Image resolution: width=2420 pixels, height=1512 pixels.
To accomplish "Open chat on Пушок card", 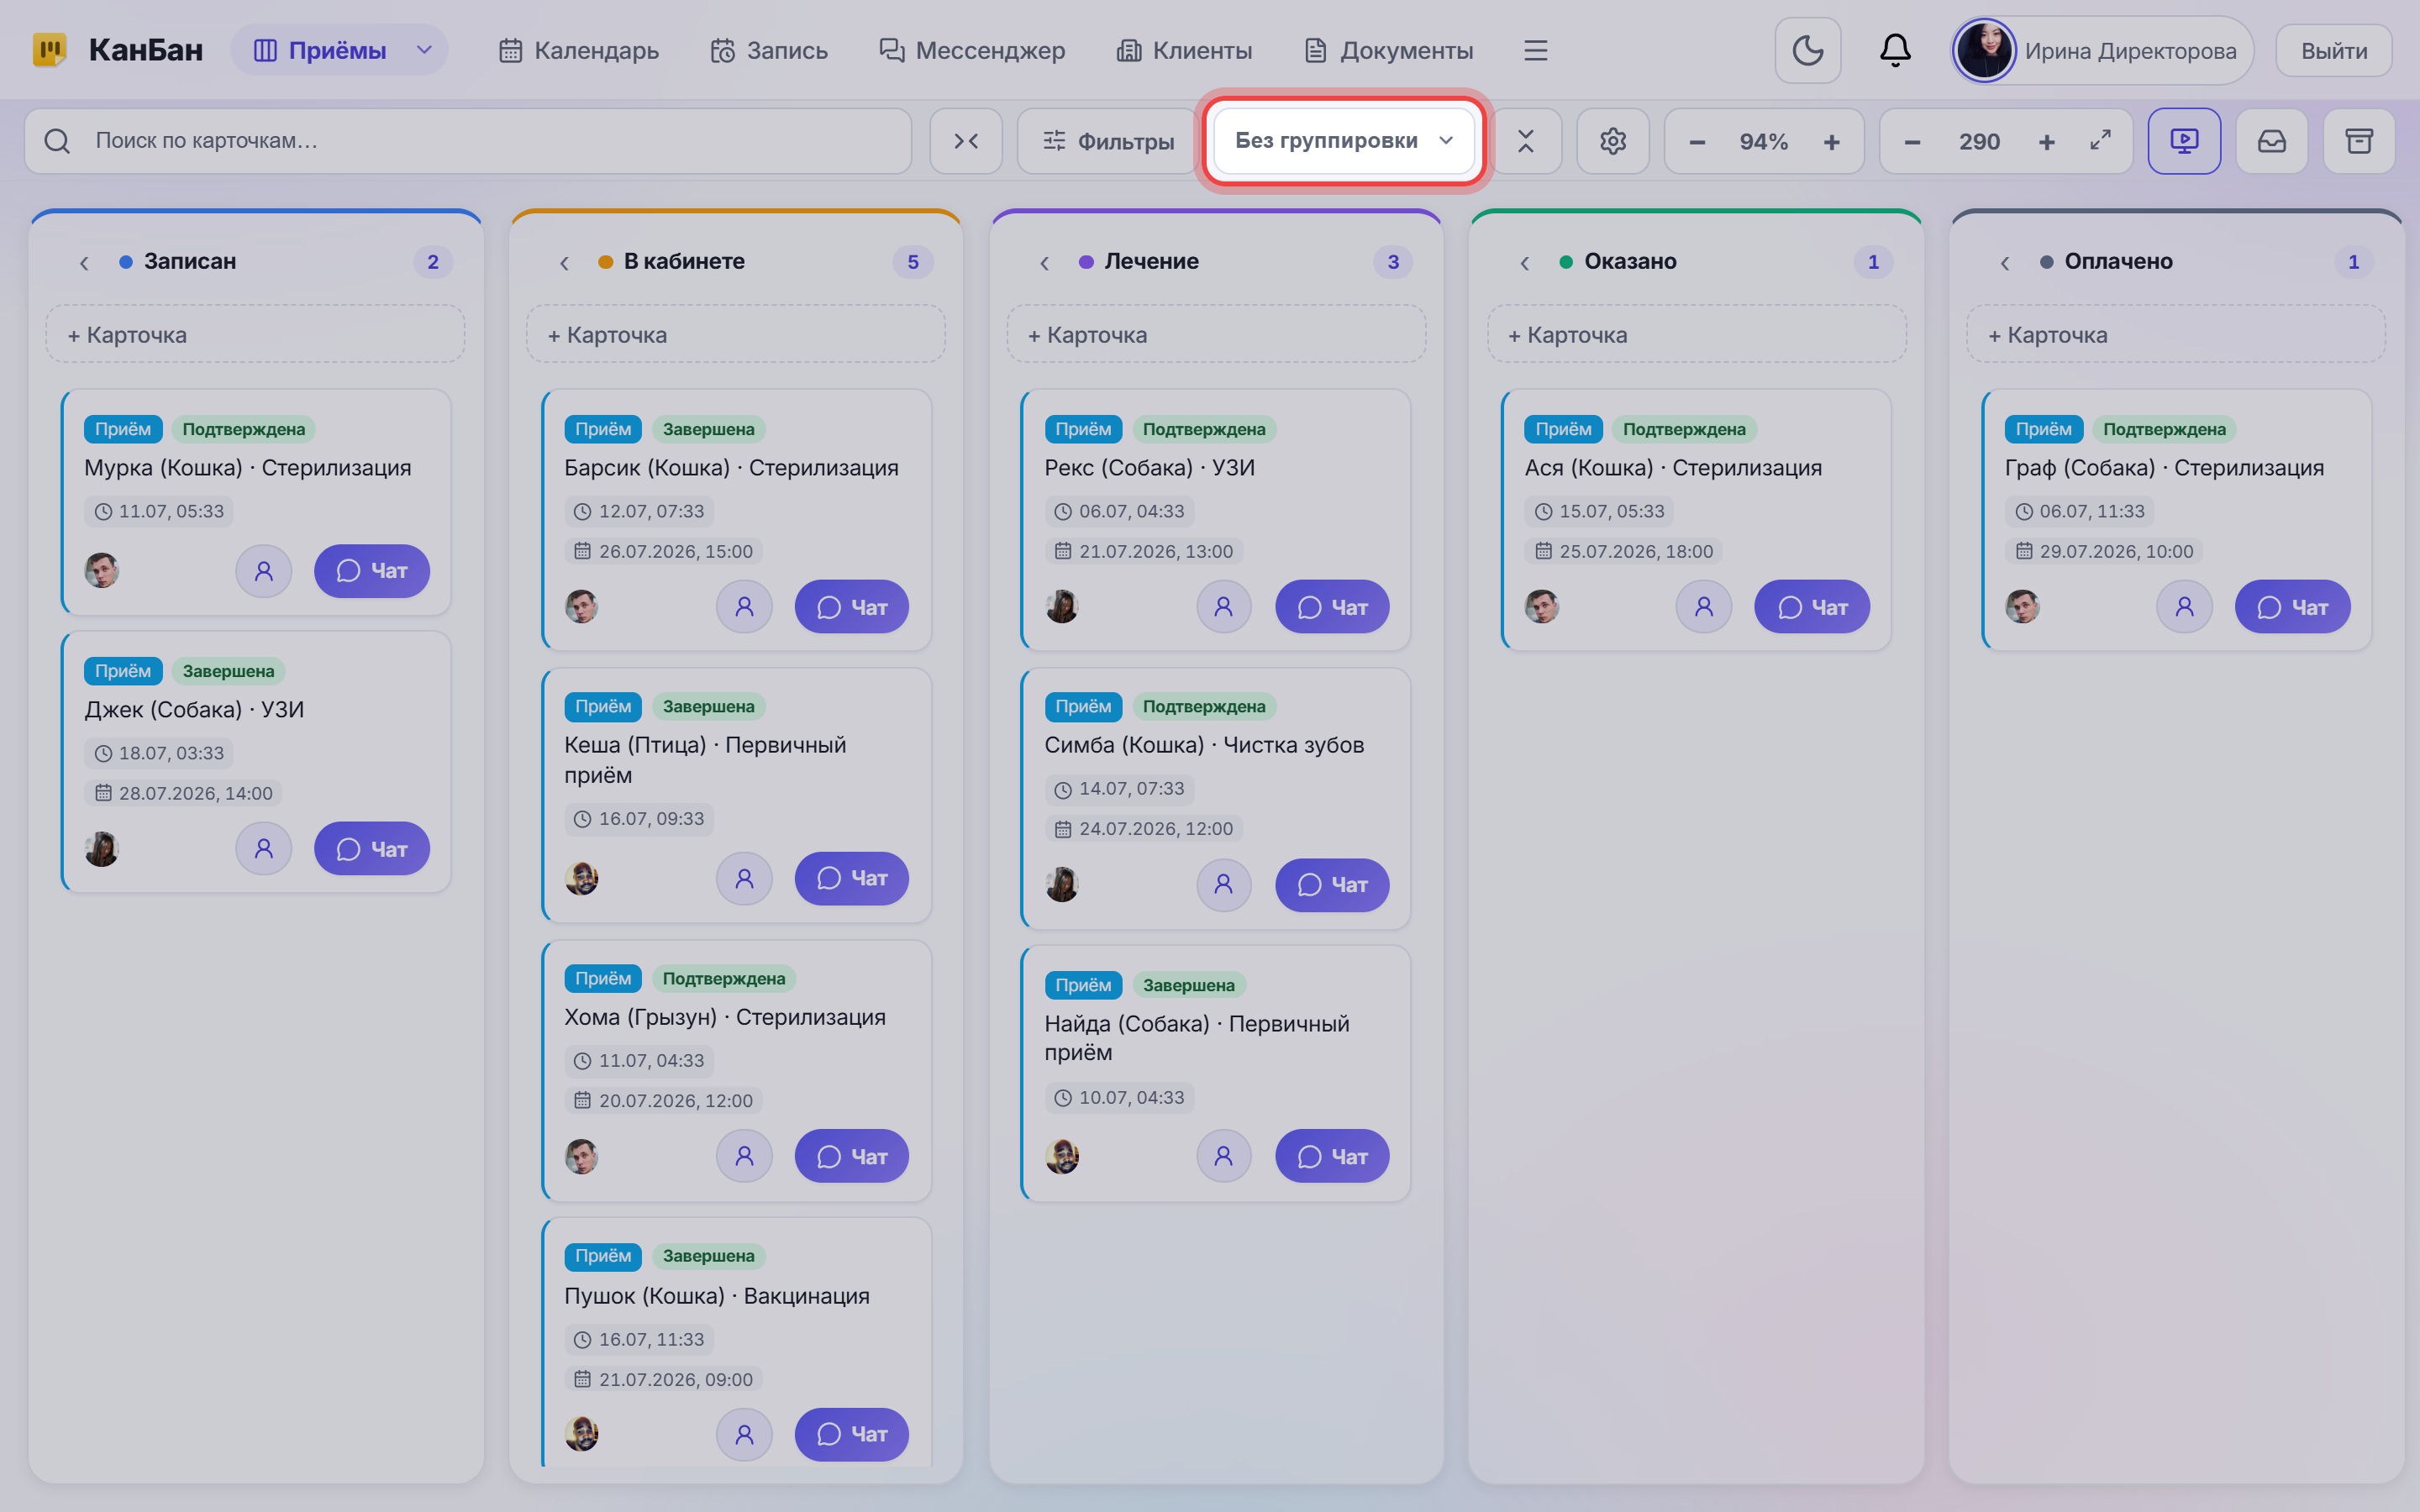I will pos(852,1435).
